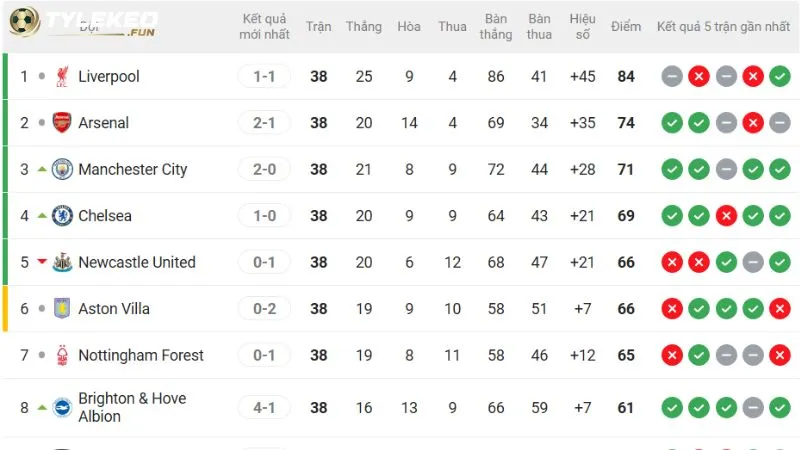800x450 pixels.
Task: Sort table by Điểm column header
Action: pos(626,27)
